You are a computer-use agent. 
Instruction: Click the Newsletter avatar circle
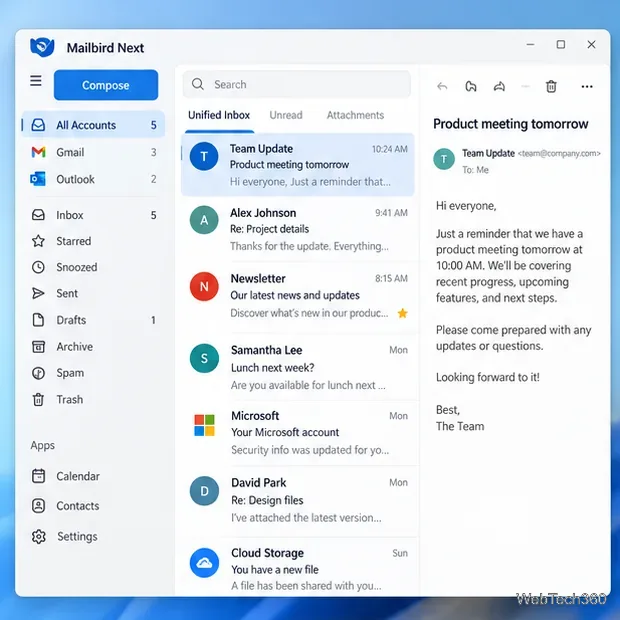tap(204, 286)
